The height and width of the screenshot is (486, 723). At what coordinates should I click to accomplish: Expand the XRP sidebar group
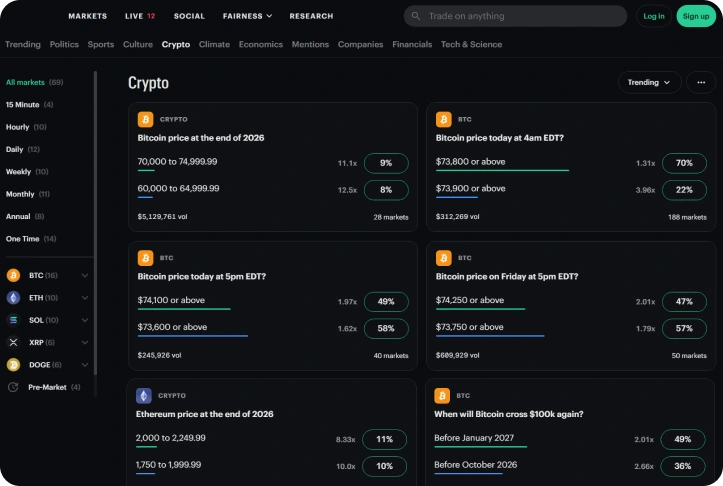(x=85, y=343)
